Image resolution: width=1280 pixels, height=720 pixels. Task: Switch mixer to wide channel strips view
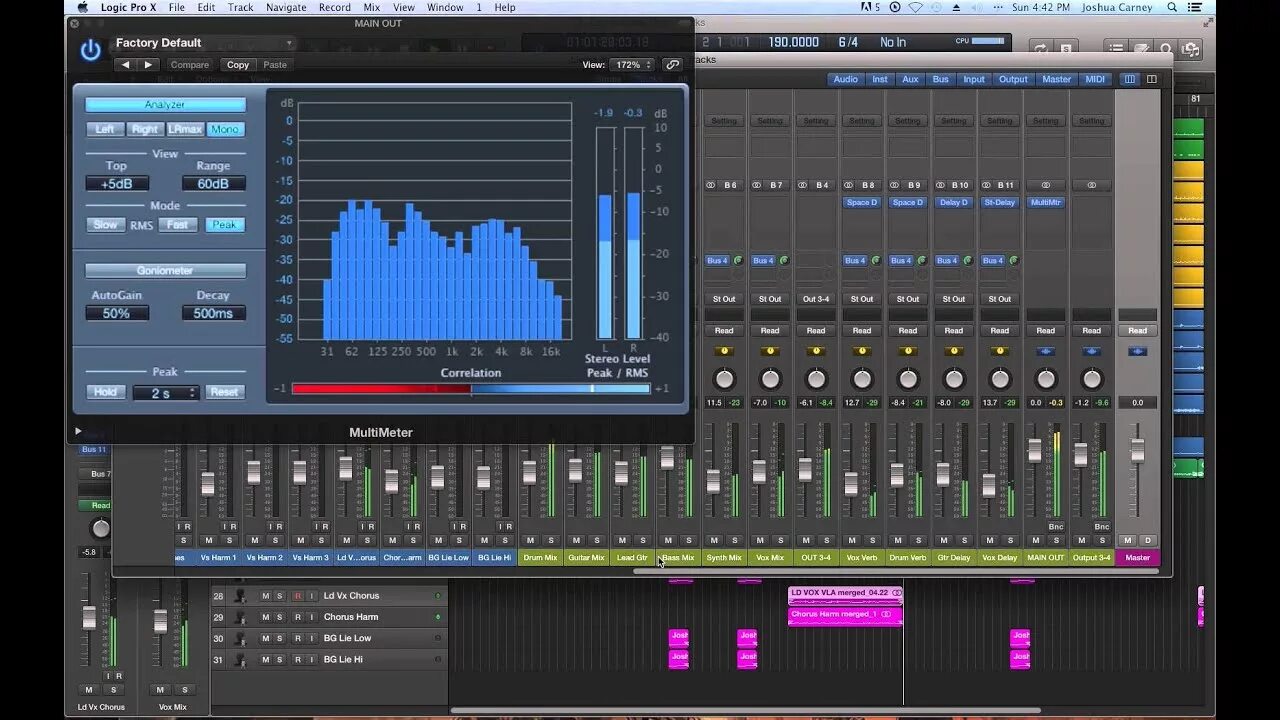[x=1152, y=79]
